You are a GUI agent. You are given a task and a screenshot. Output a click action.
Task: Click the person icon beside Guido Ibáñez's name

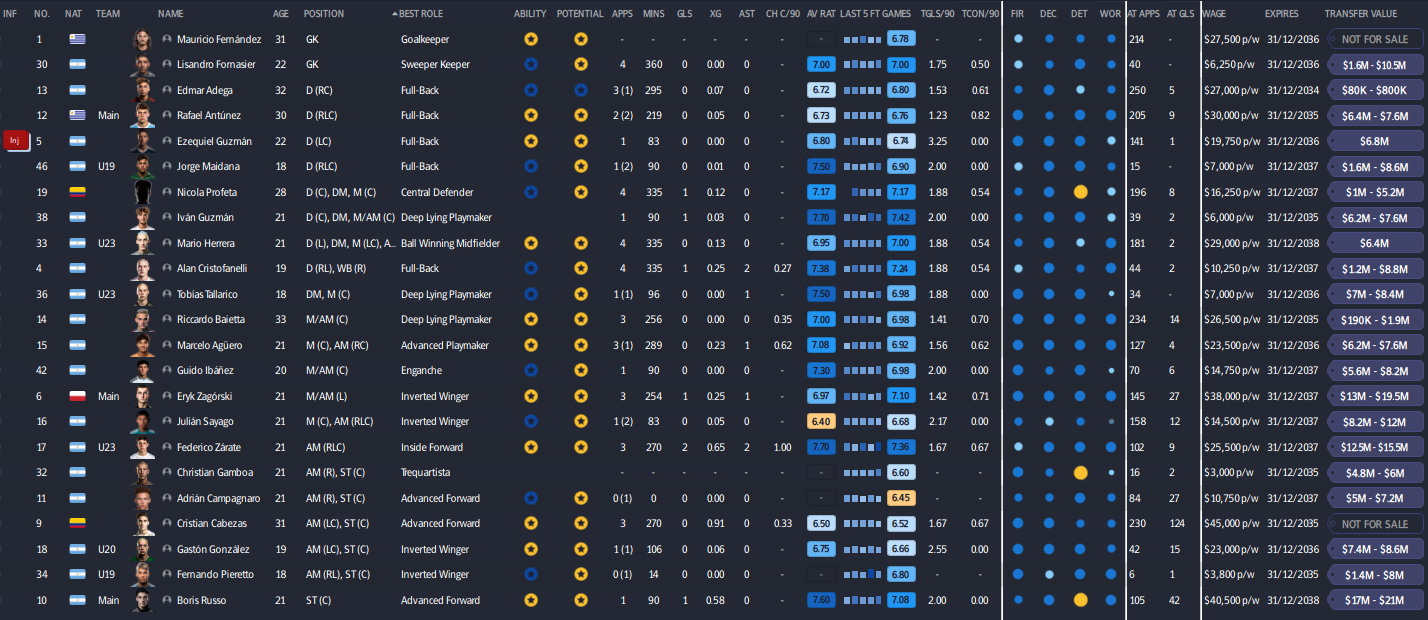166,370
